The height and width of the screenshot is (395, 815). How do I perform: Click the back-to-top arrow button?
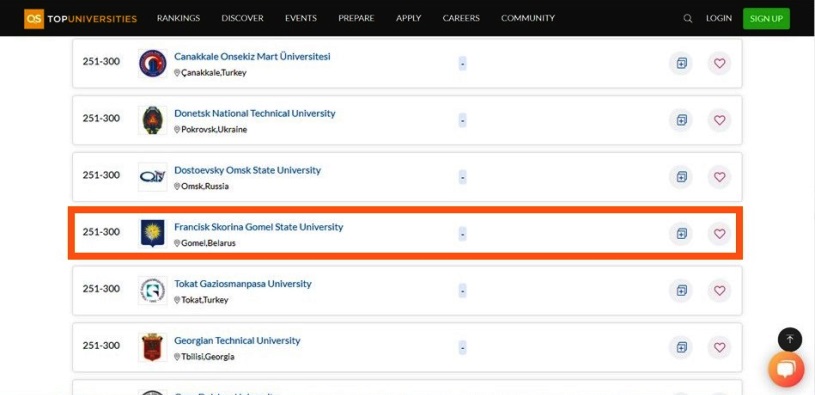click(x=790, y=339)
